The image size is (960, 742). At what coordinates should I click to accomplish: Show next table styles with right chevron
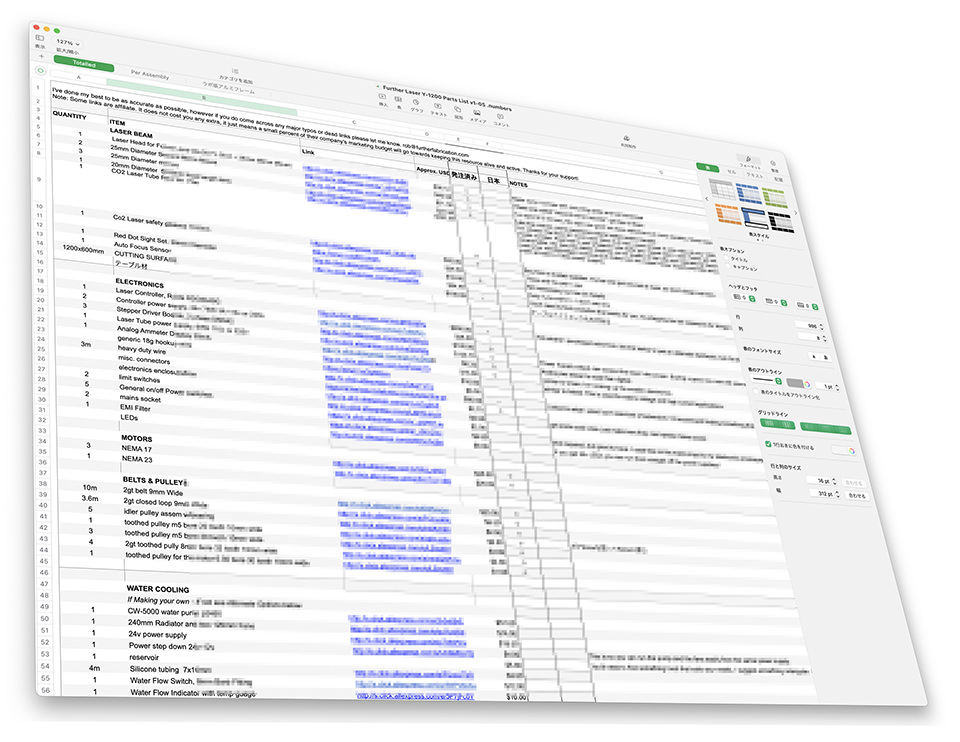point(795,213)
